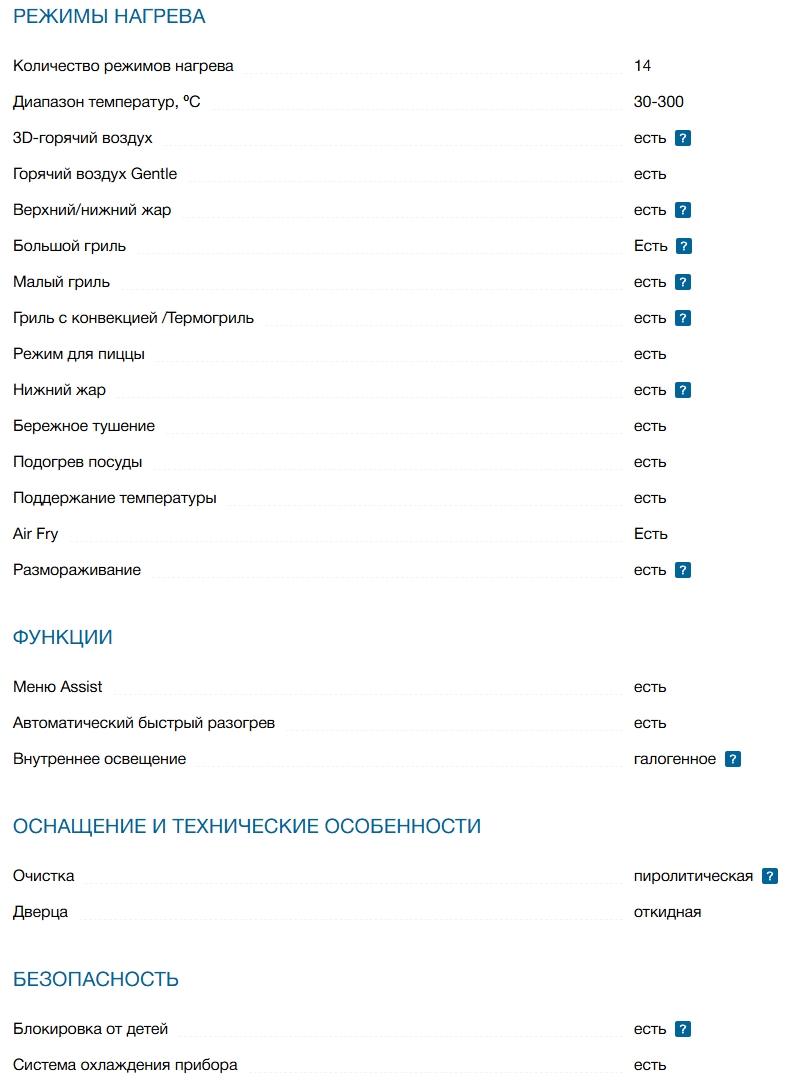This screenshot has height=1090, width=798.
Task: Click the Air Fry row label
Action: 36,534
